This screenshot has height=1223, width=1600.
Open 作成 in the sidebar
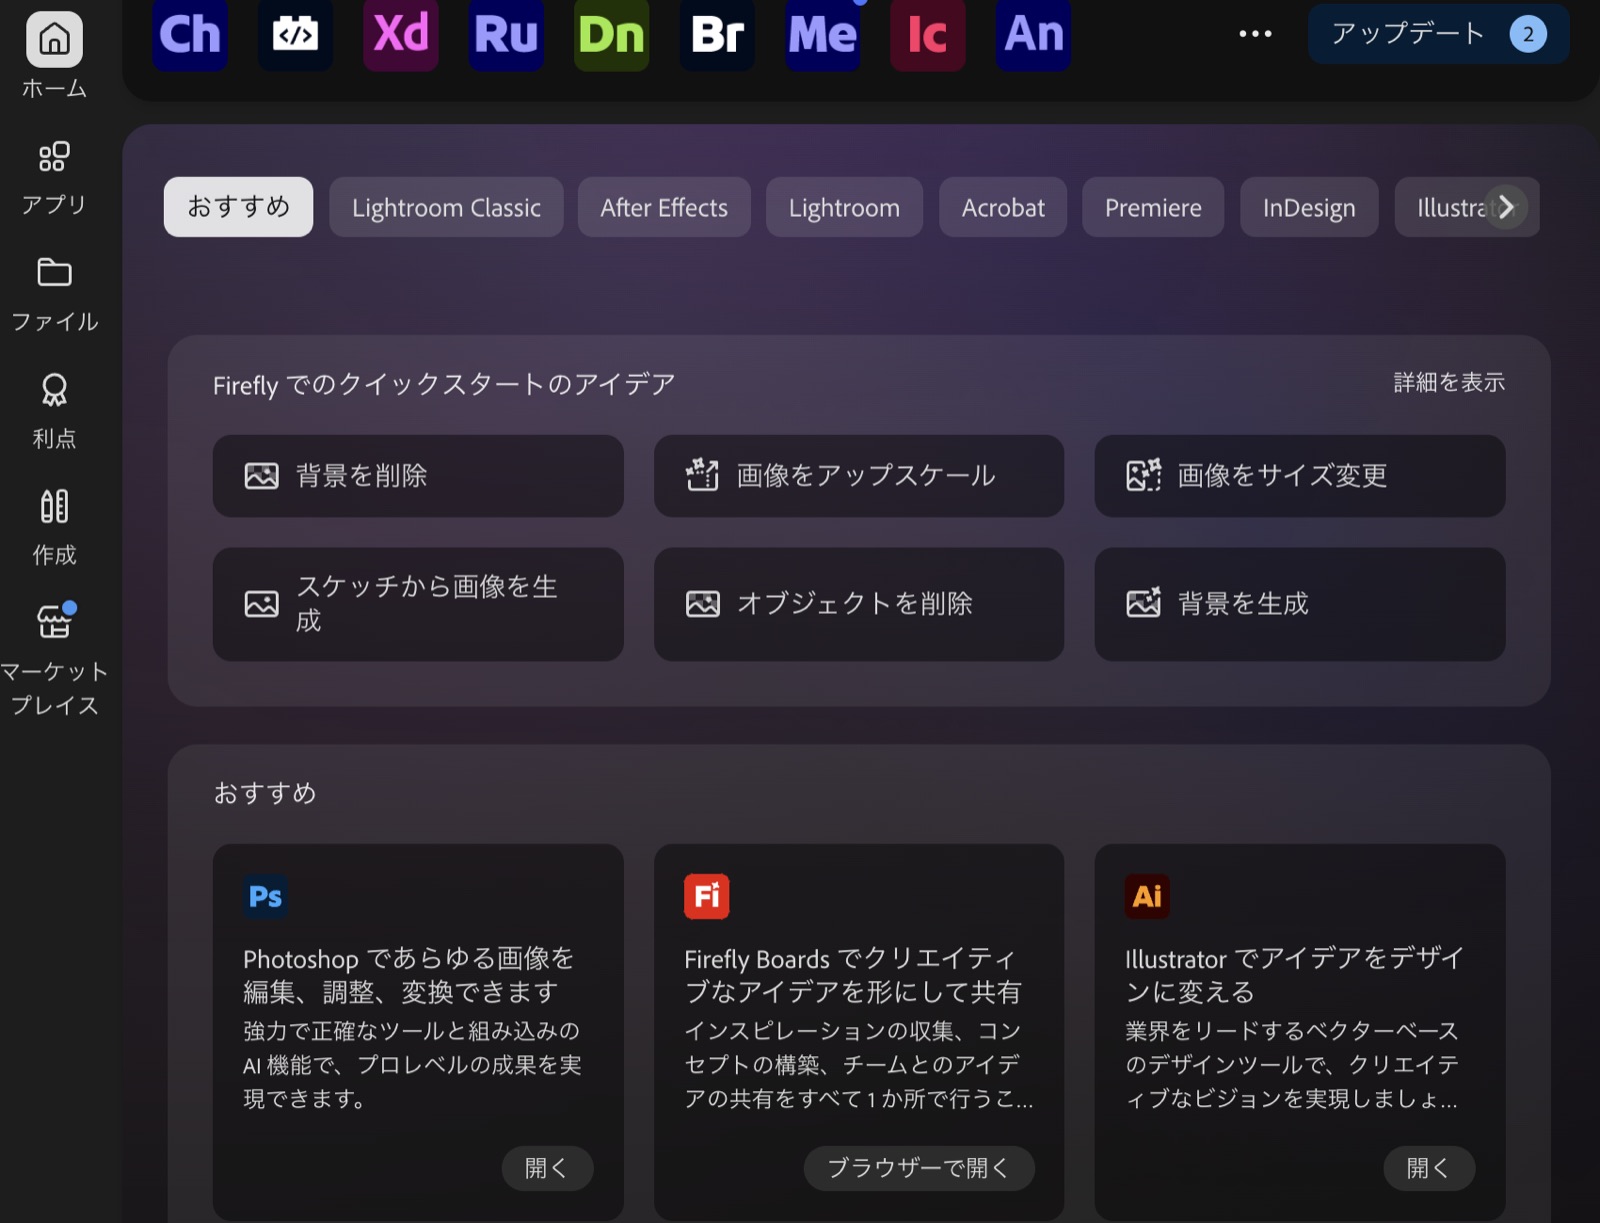54,528
